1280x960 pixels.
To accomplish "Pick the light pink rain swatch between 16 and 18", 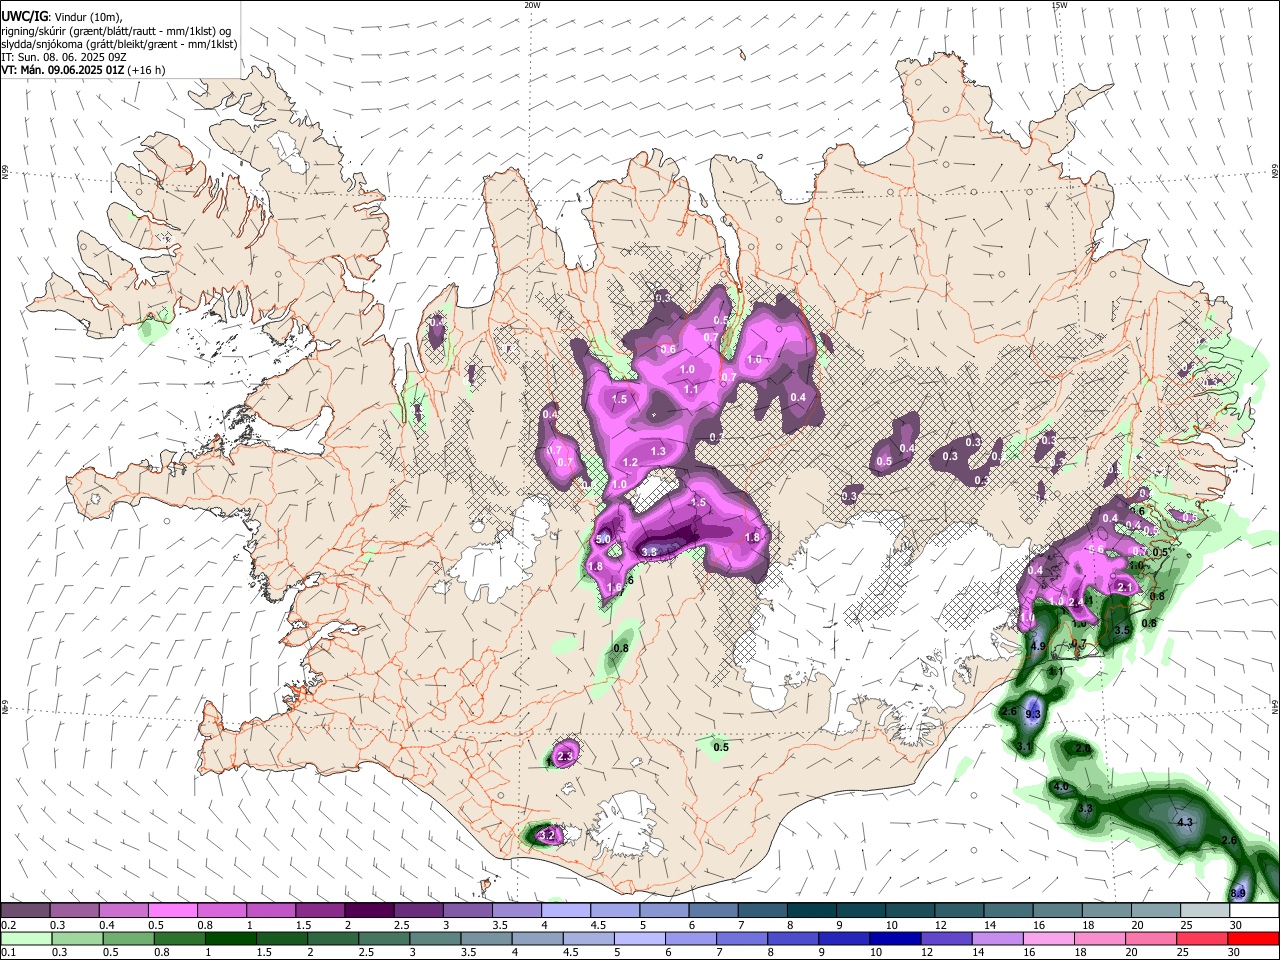I will point(1050,938).
